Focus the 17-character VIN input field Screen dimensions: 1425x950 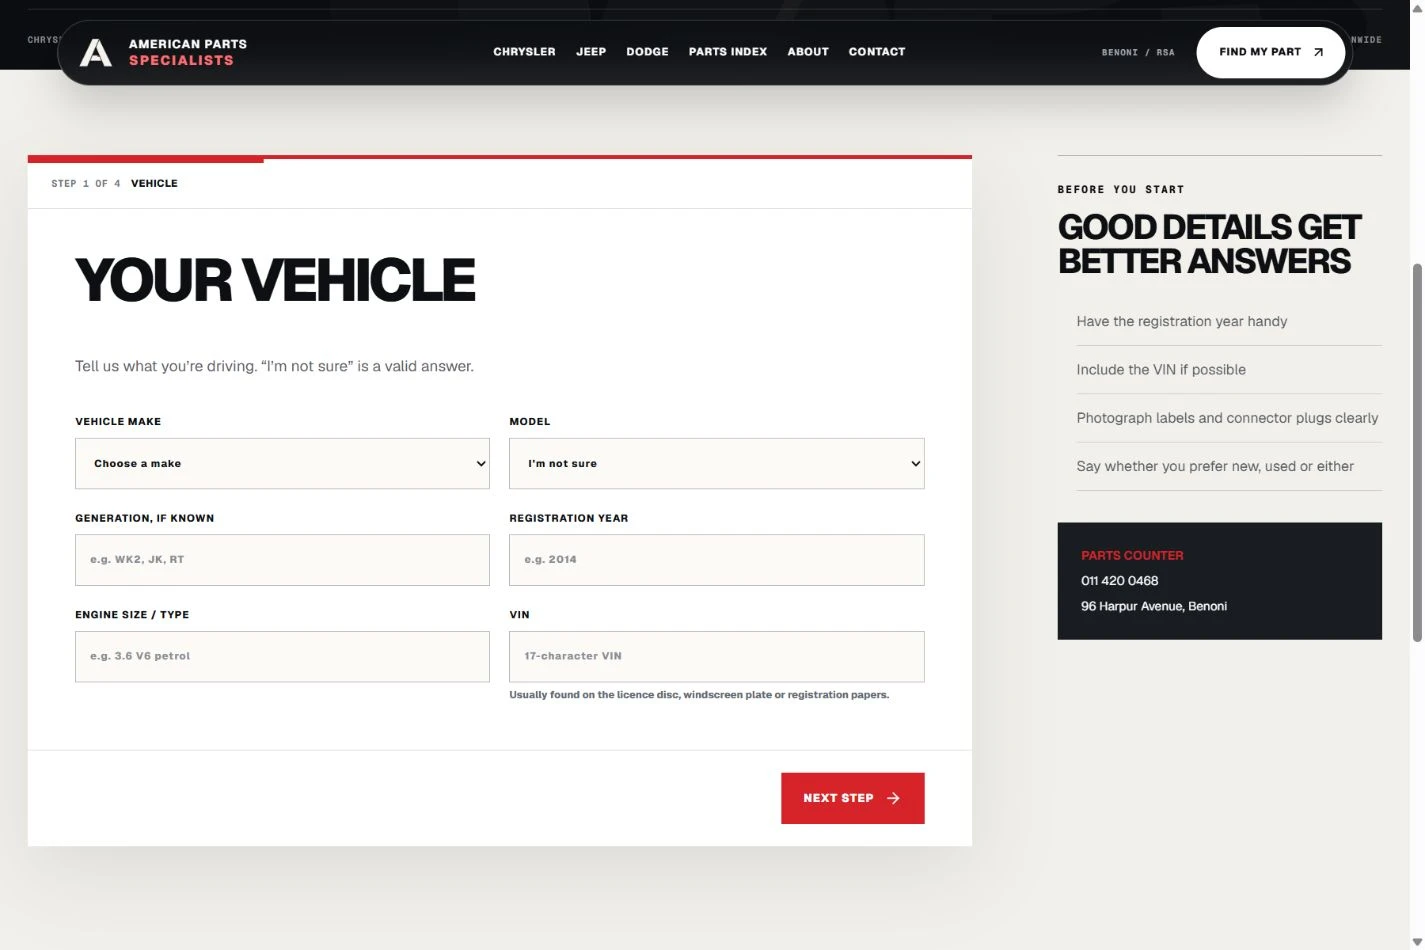click(716, 657)
